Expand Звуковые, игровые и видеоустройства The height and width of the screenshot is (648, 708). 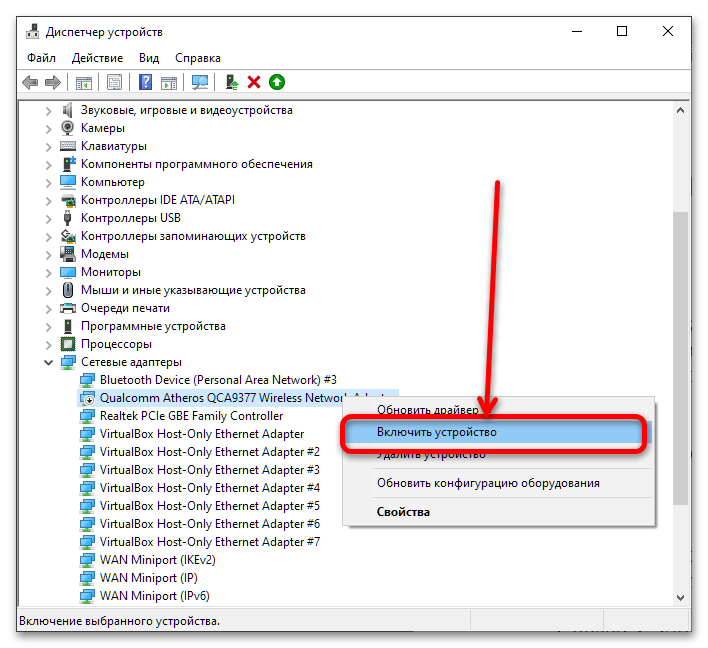pyautogui.click(x=49, y=111)
